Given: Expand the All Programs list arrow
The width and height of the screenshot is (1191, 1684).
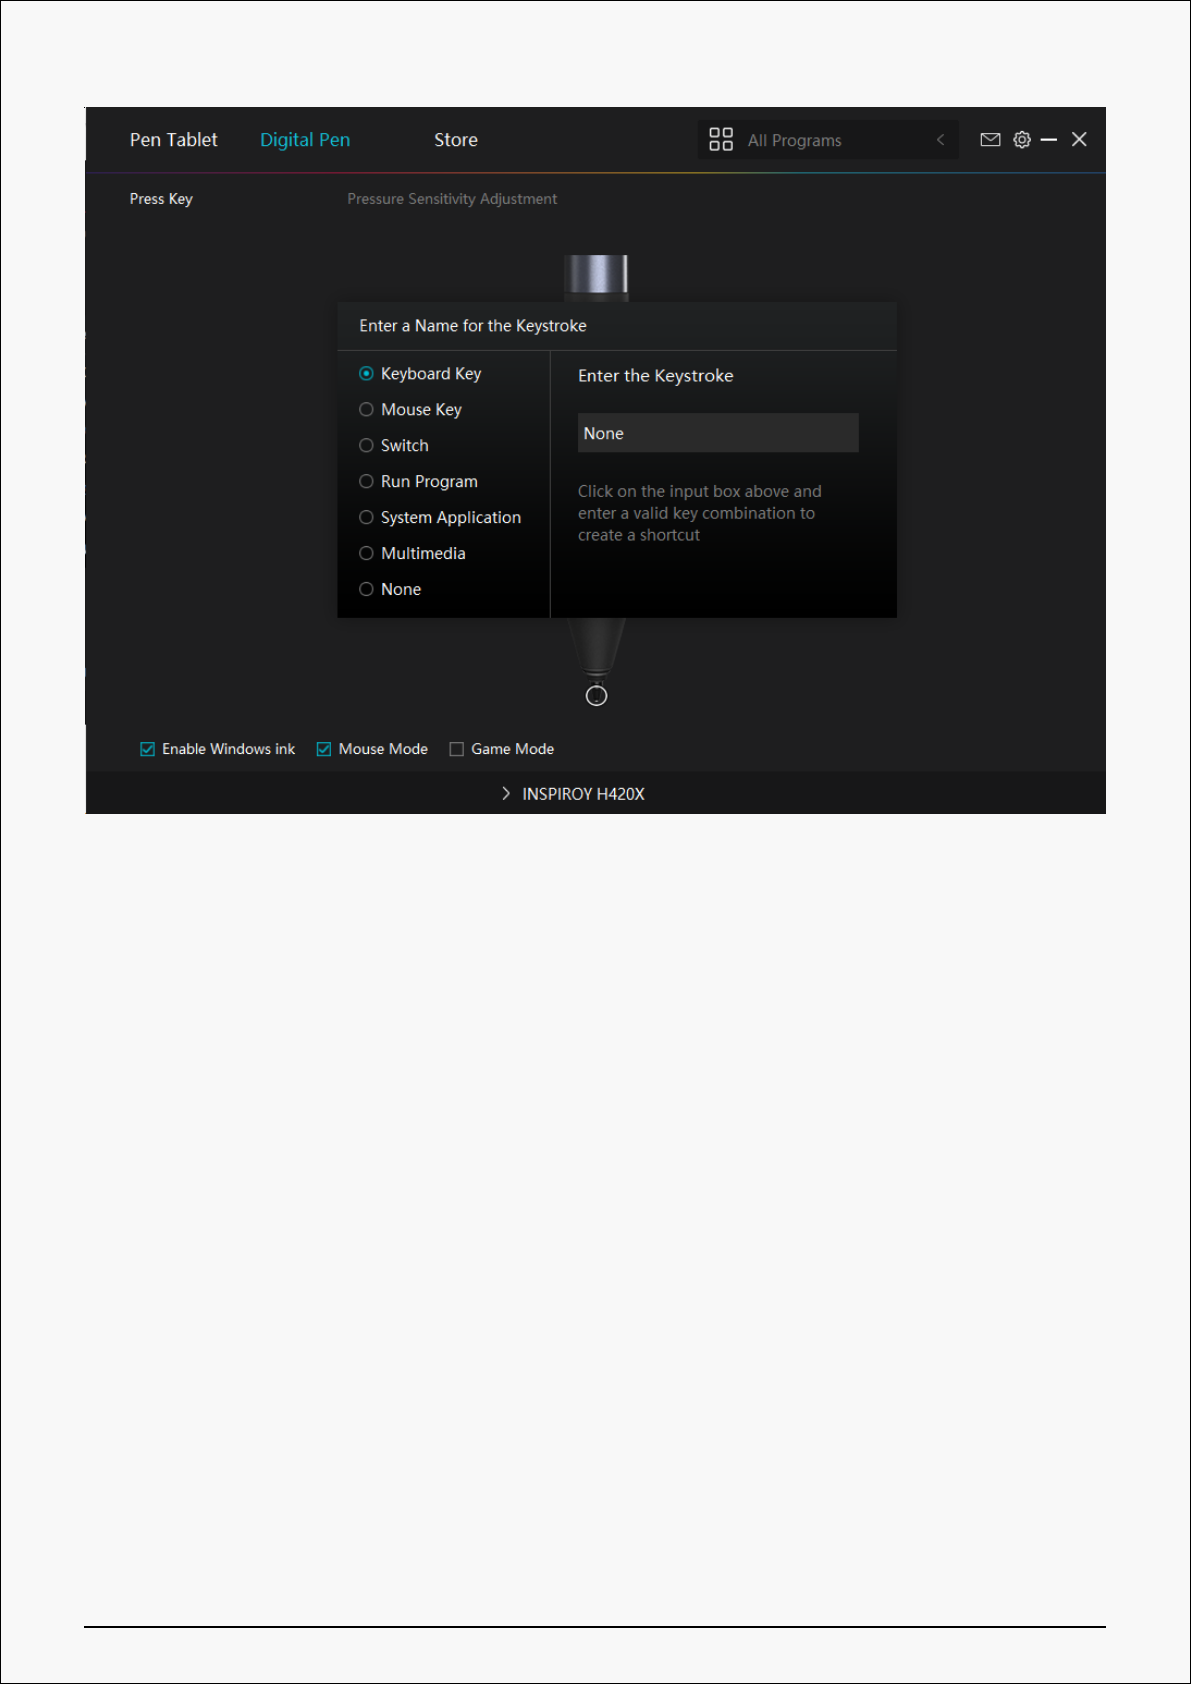Looking at the screenshot, I should click(940, 140).
